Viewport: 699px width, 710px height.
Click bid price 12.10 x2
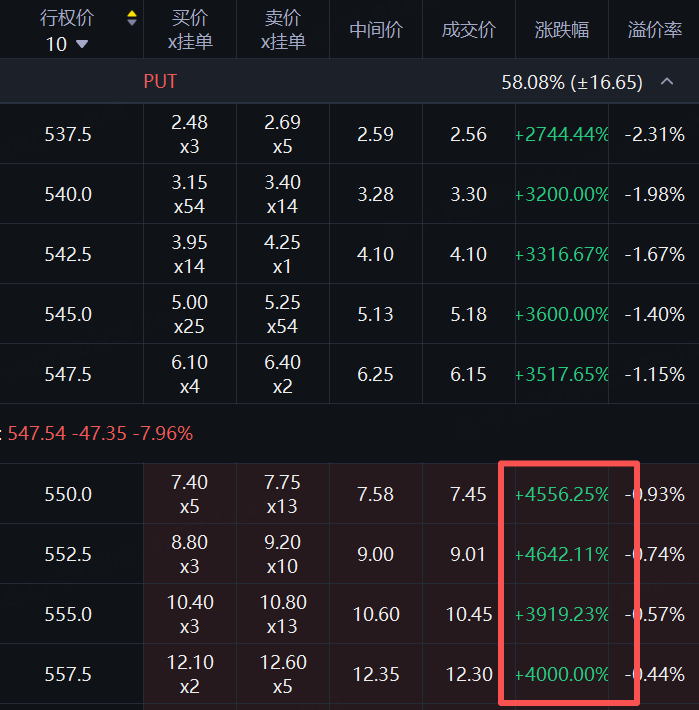(190, 674)
